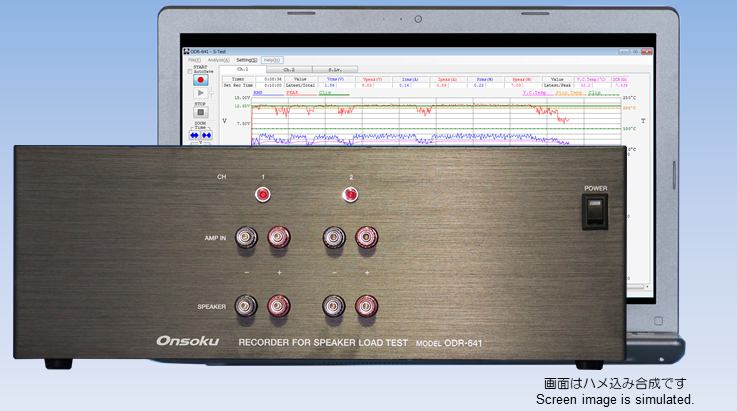Start recording with the red START button

click(x=201, y=80)
